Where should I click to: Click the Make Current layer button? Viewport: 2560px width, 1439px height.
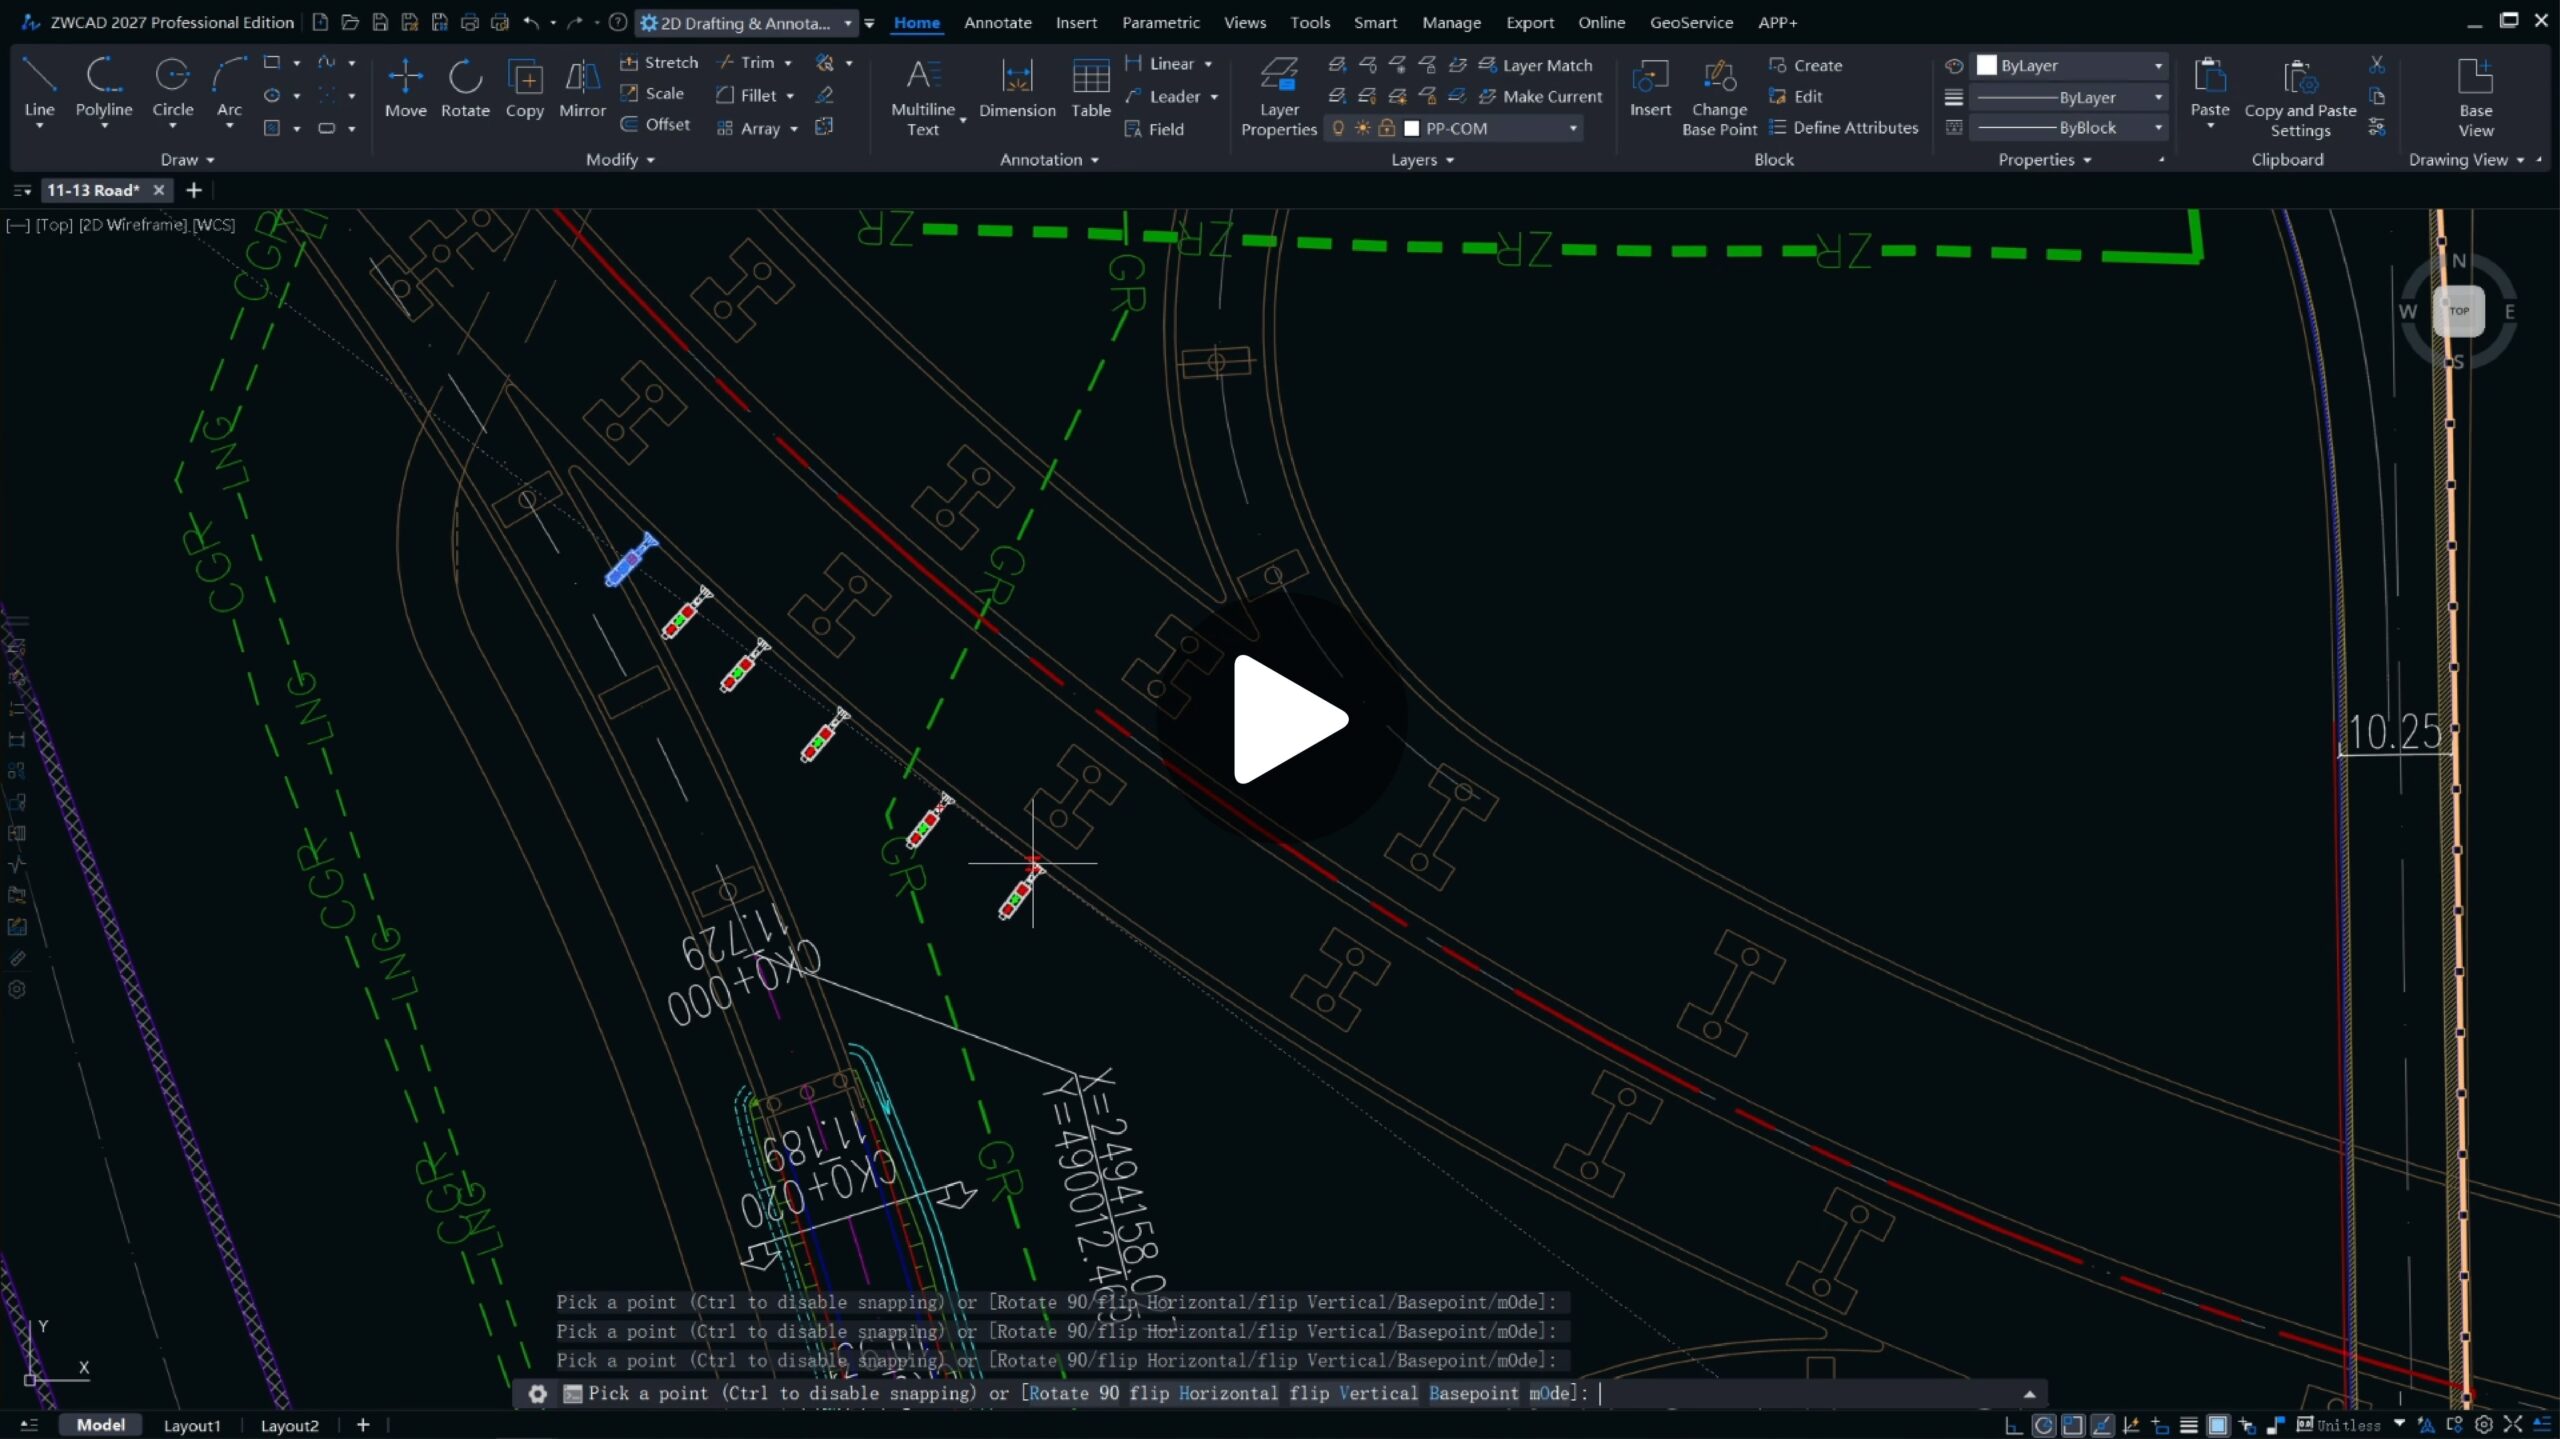(x=1540, y=97)
